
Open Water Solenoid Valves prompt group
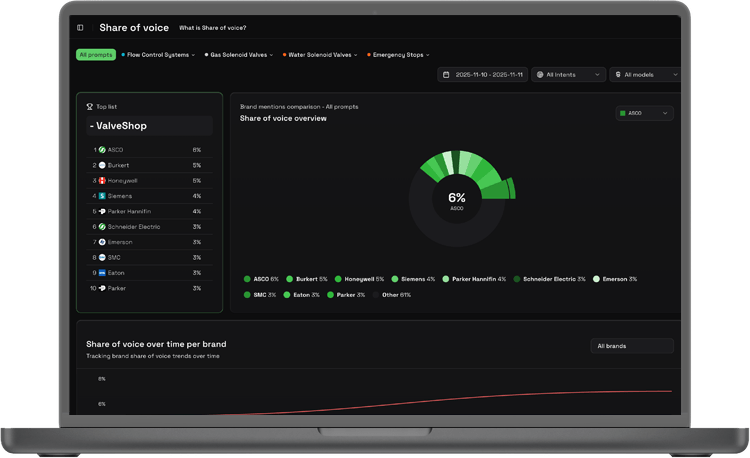pos(320,55)
